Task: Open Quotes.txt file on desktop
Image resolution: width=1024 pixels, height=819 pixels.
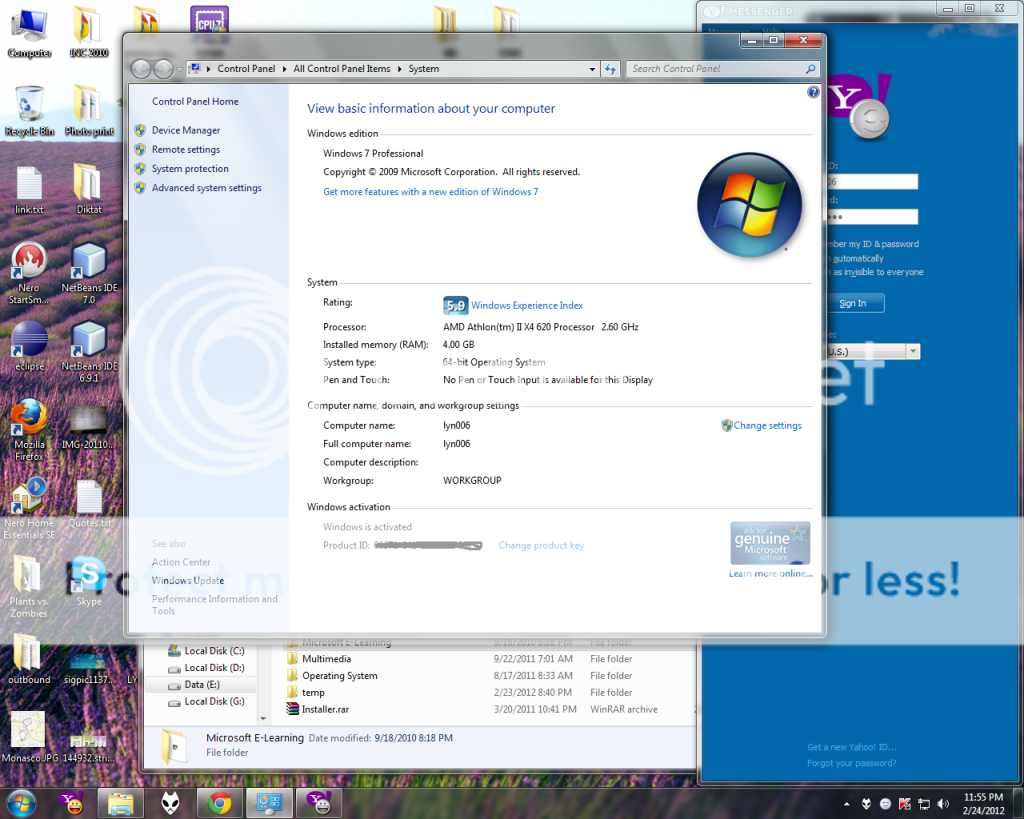Action: [89, 504]
